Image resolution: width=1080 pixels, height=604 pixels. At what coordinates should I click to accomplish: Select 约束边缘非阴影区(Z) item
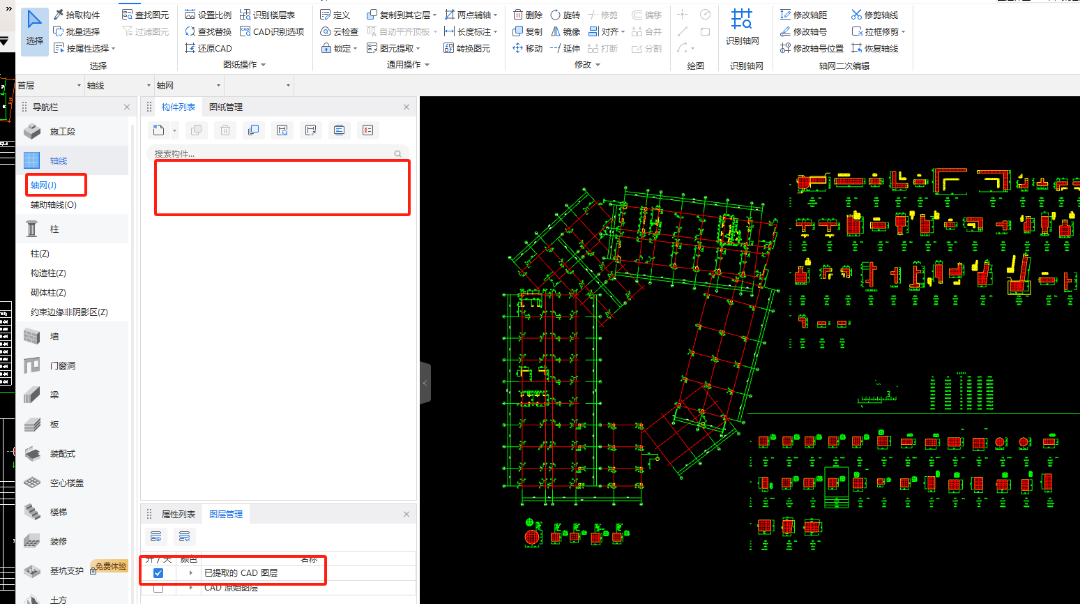[x=69, y=312]
